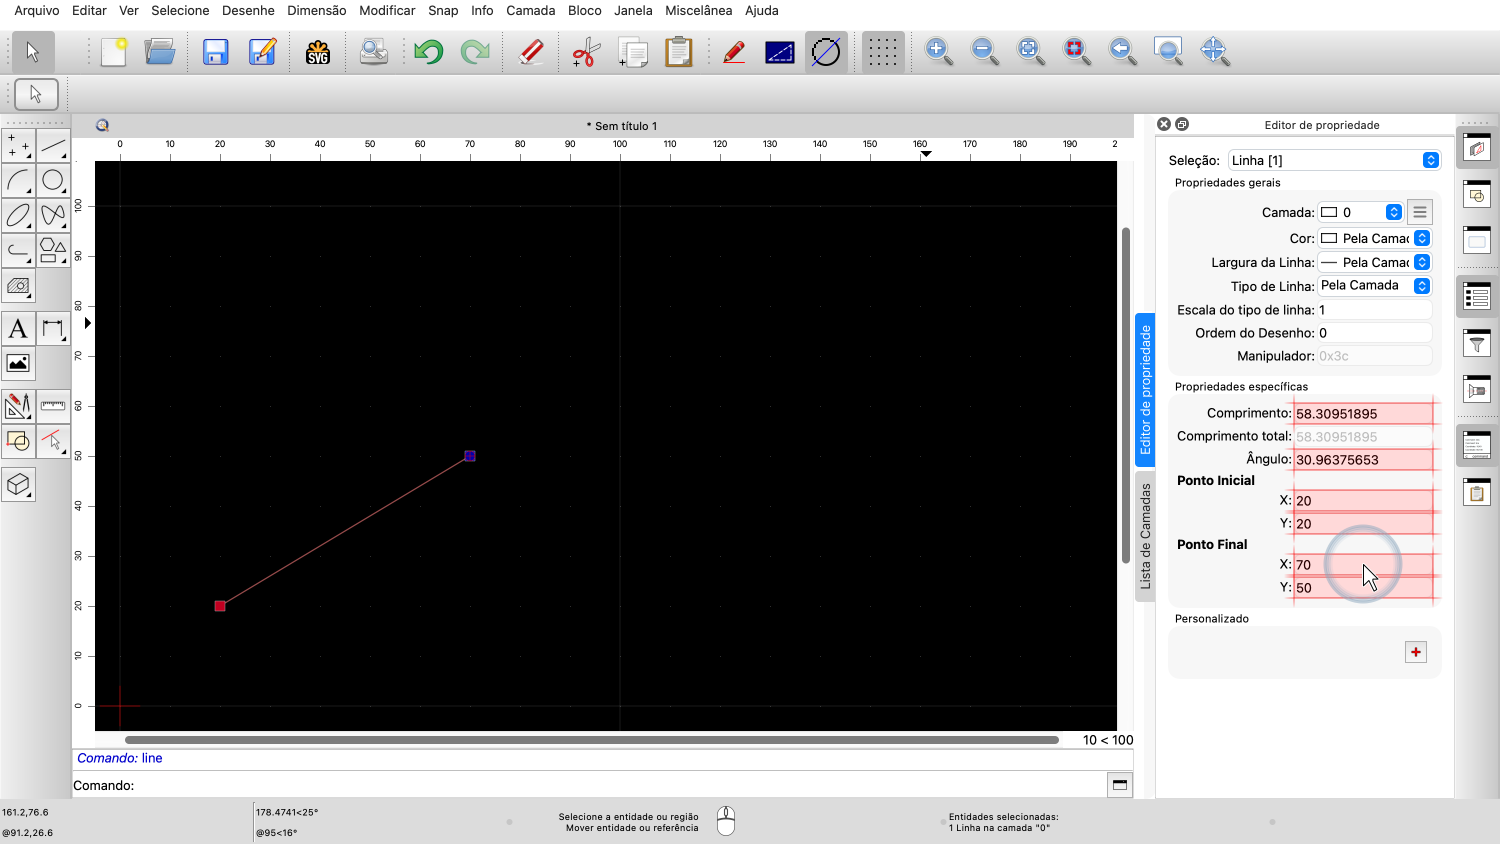This screenshot has height=844, width=1500.
Task: Select the text tool
Action: (x=18, y=329)
